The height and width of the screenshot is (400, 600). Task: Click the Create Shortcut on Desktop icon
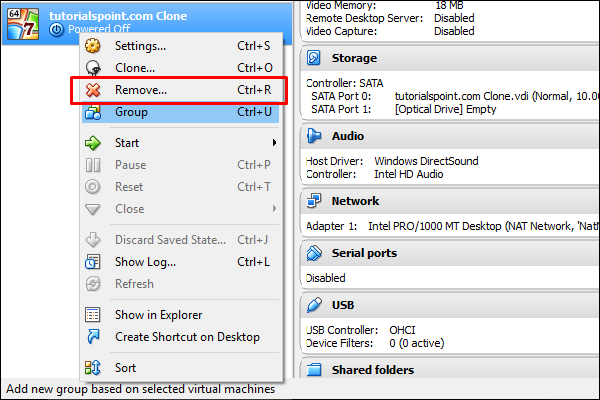pos(93,337)
